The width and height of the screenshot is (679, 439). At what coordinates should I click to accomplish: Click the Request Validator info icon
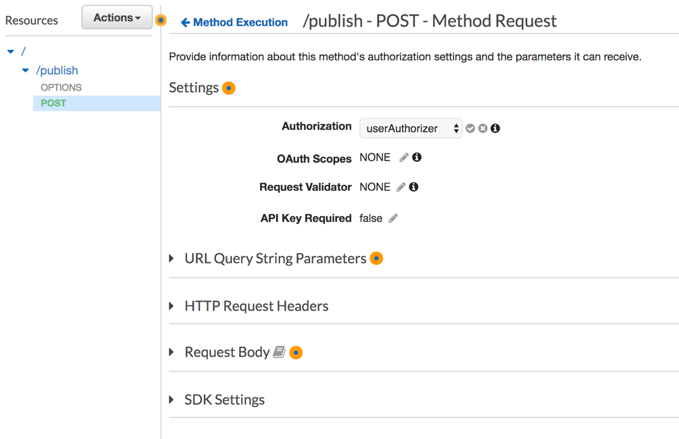413,187
